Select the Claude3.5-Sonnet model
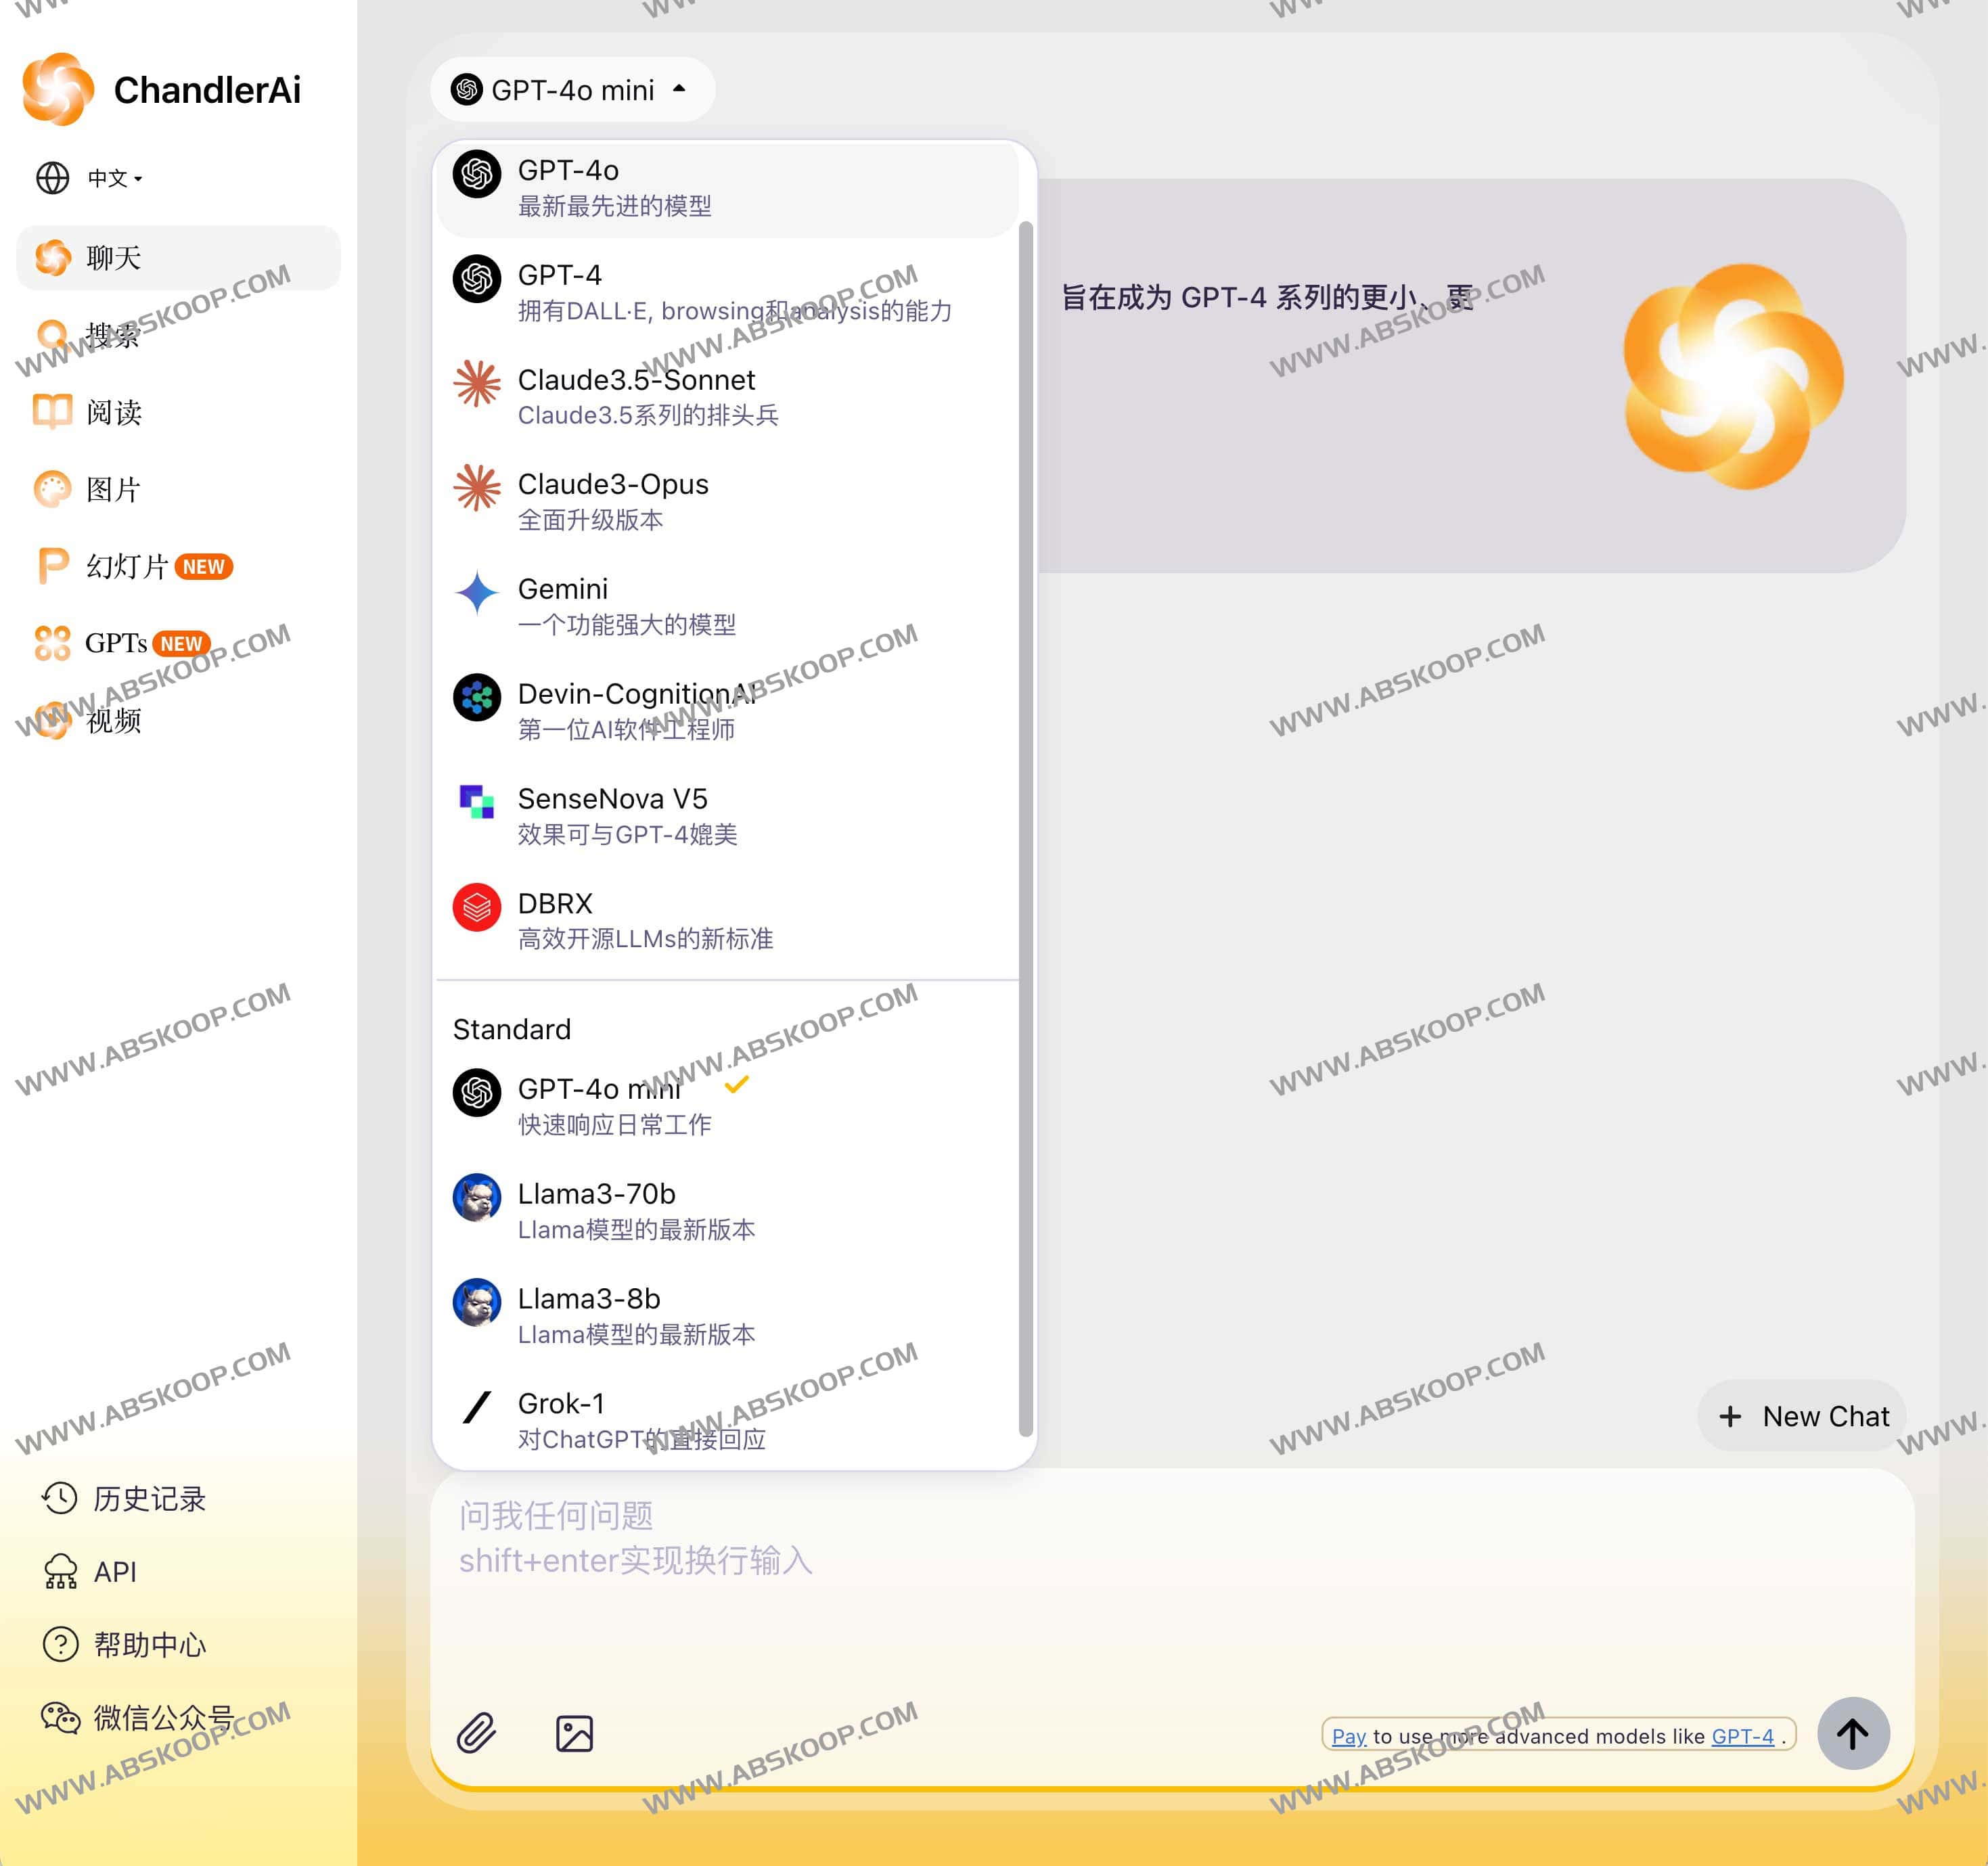 (x=636, y=396)
